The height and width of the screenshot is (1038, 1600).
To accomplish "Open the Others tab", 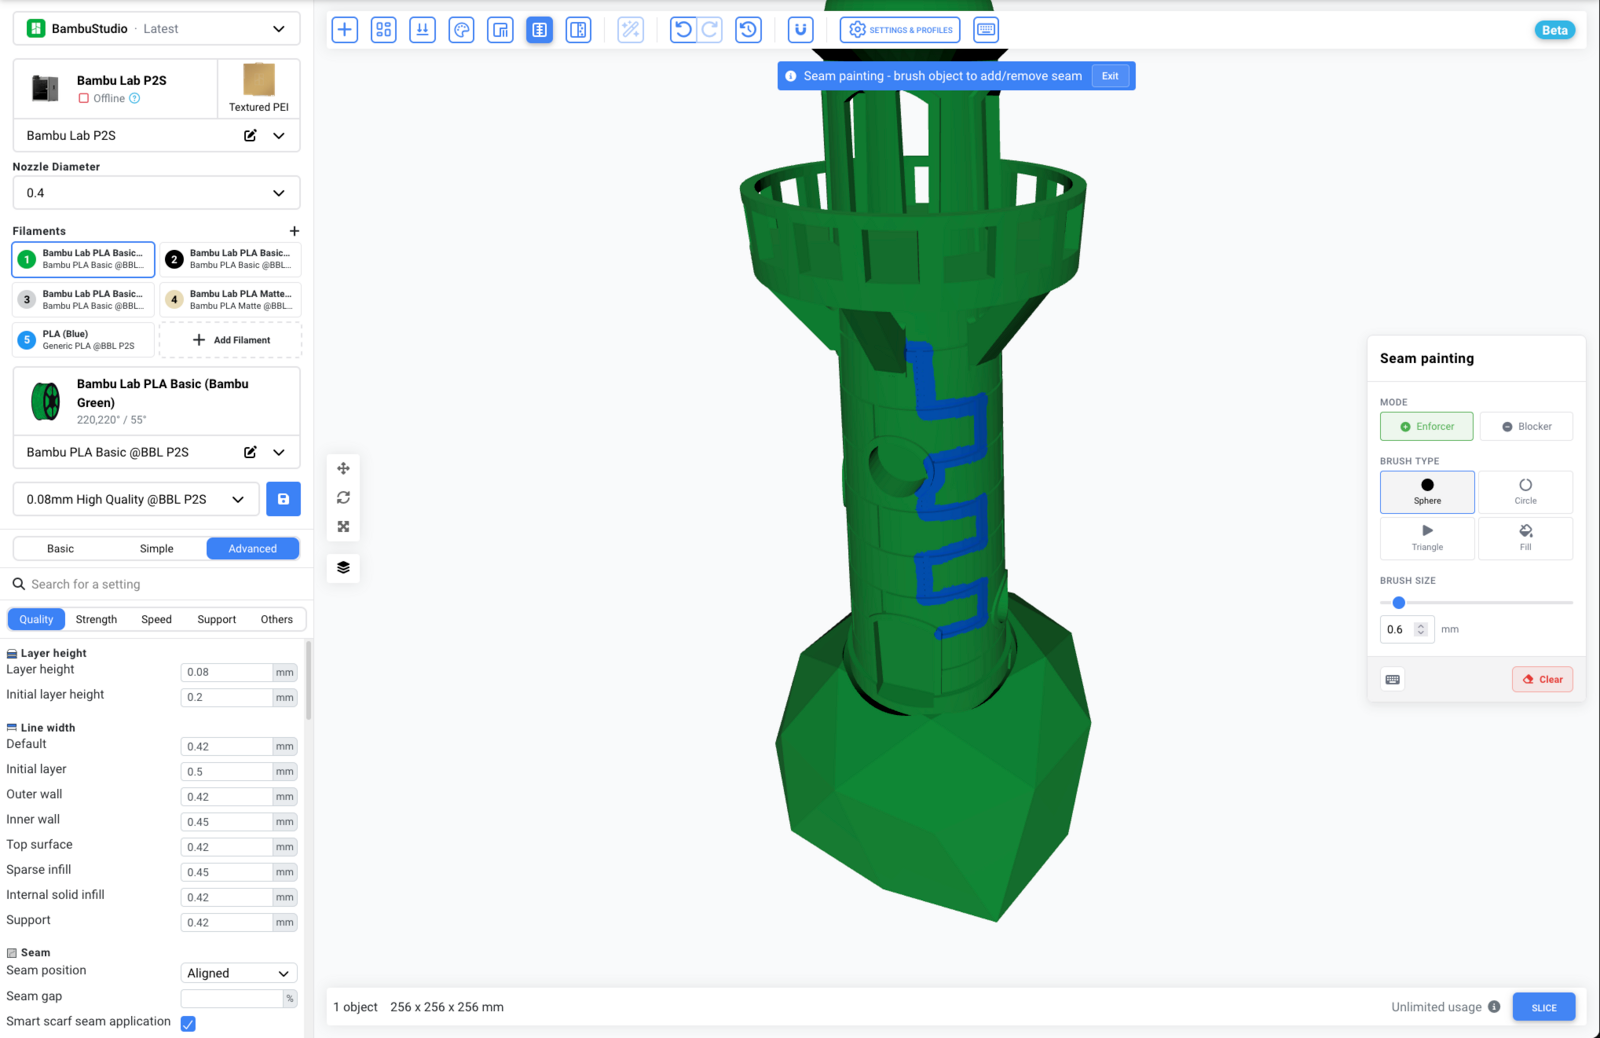I will coord(277,619).
